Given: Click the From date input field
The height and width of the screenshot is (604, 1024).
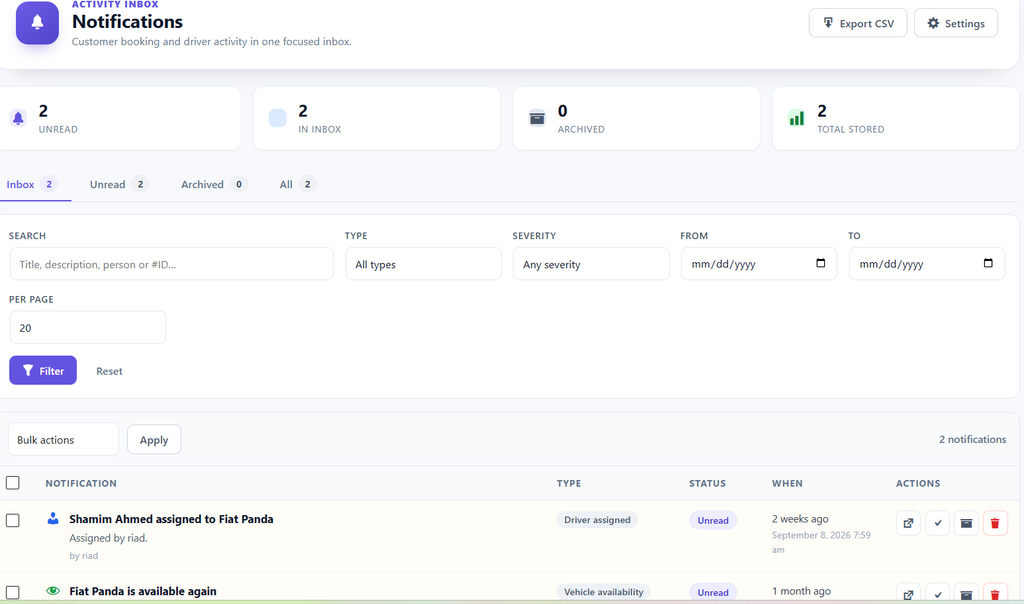Looking at the screenshot, I should (x=759, y=264).
